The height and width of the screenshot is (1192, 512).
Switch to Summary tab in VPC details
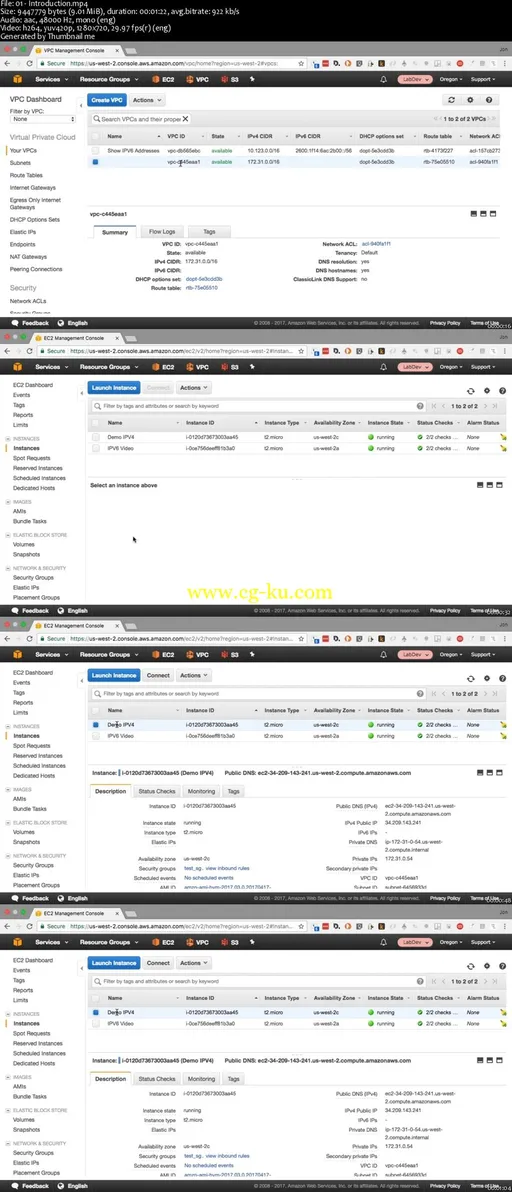click(x=115, y=231)
